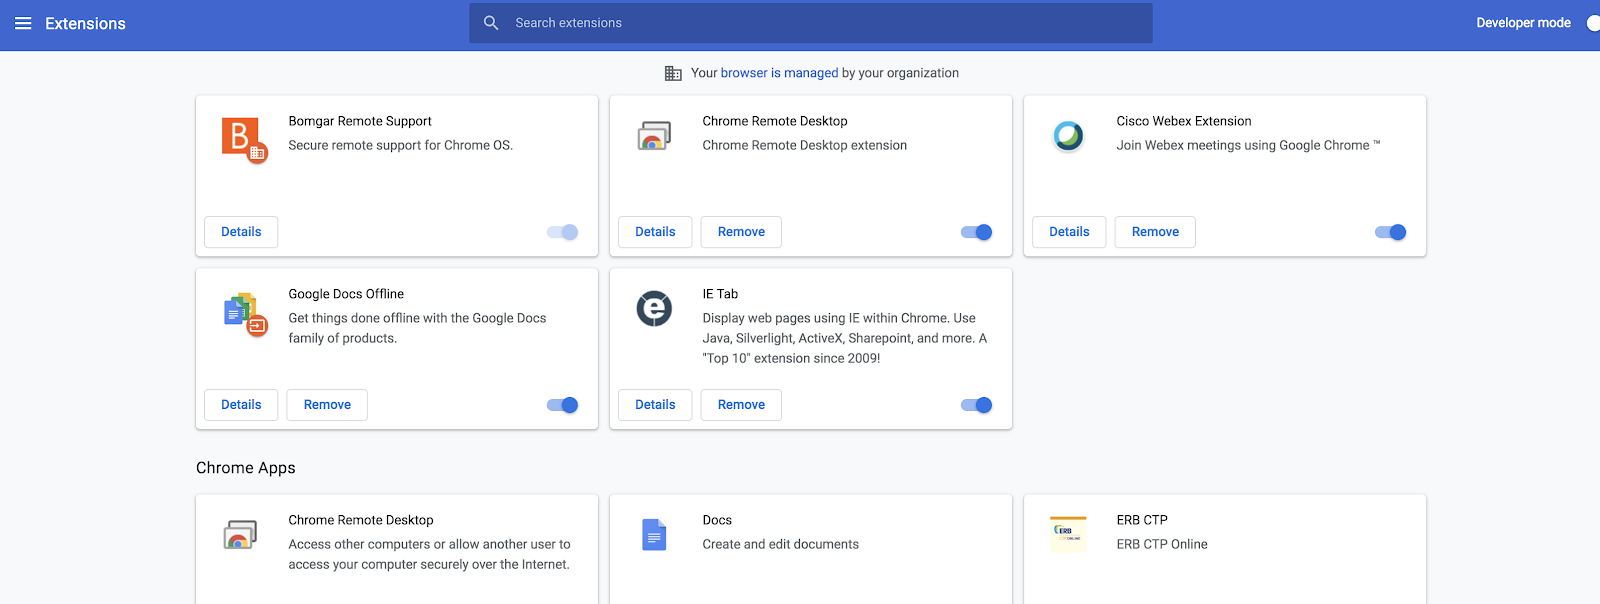Click the 'ERB CTP Online' description text

(1162, 544)
